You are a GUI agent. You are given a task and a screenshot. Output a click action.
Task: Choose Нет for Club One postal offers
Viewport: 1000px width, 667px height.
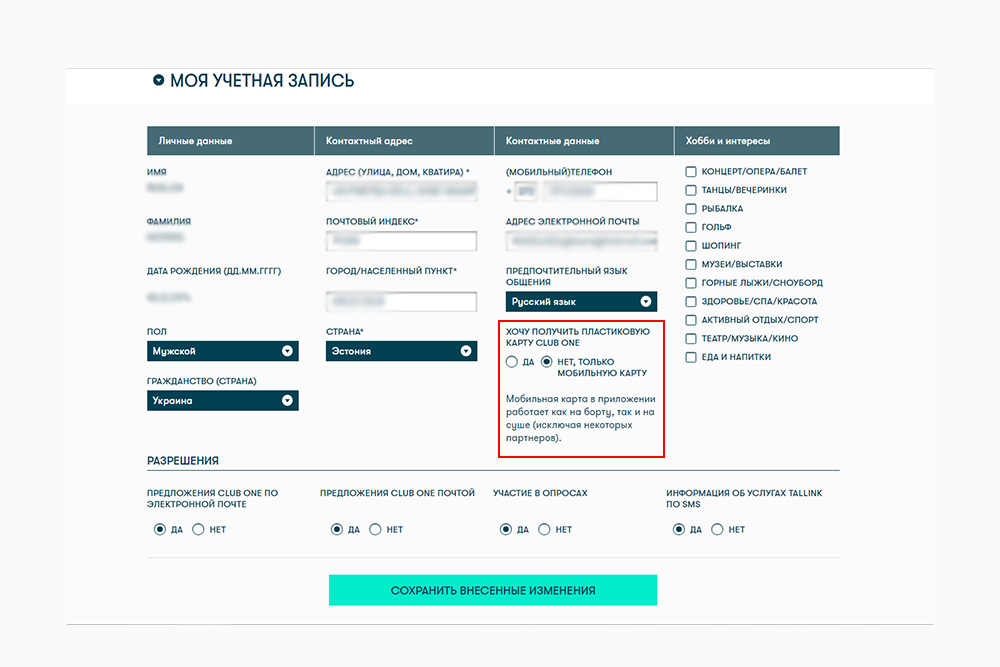point(375,529)
